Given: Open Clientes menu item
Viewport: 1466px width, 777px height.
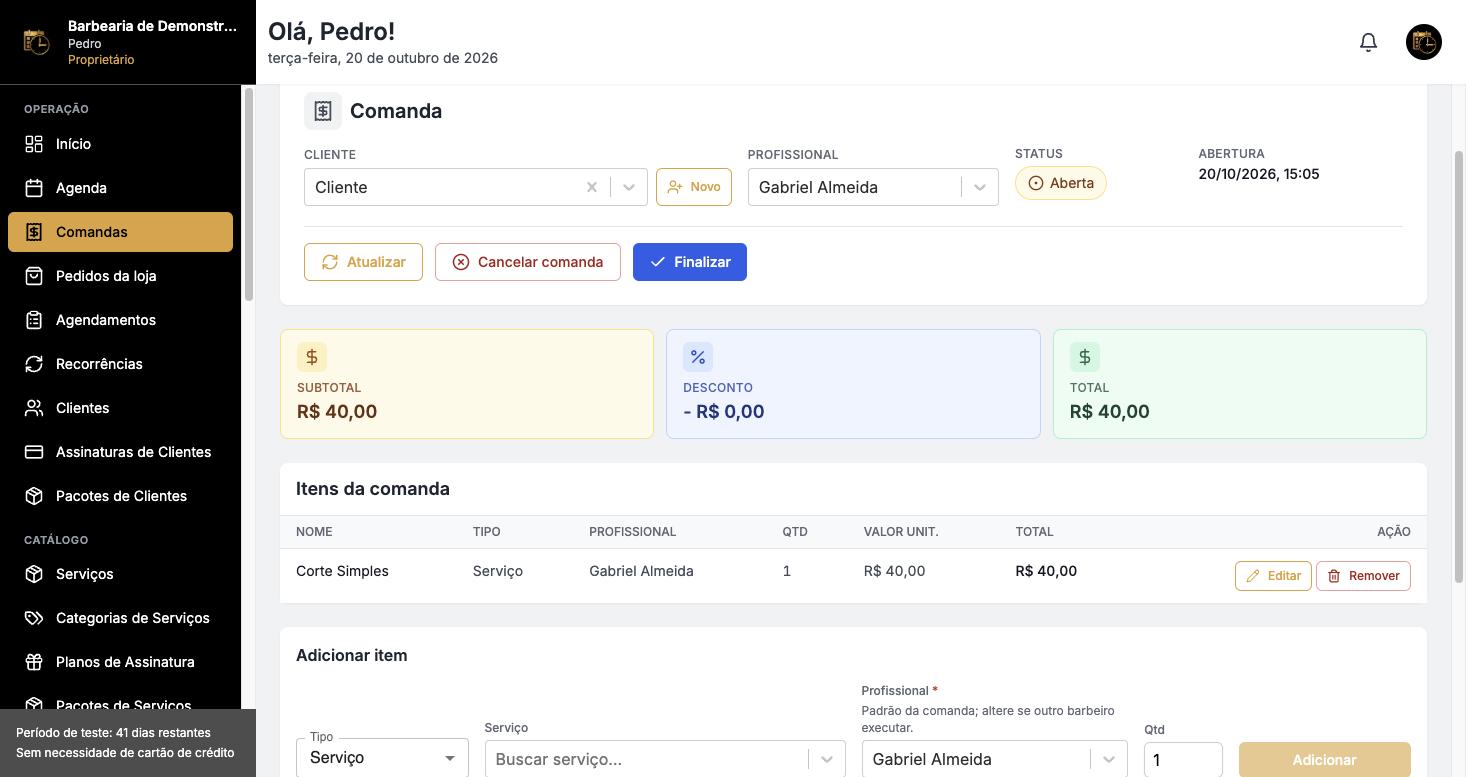Looking at the screenshot, I should (x=120, y=408).
